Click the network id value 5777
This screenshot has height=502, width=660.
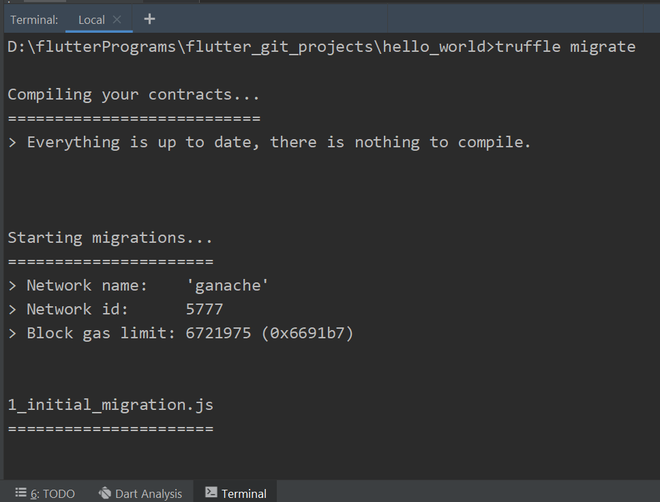pos(204,309)
